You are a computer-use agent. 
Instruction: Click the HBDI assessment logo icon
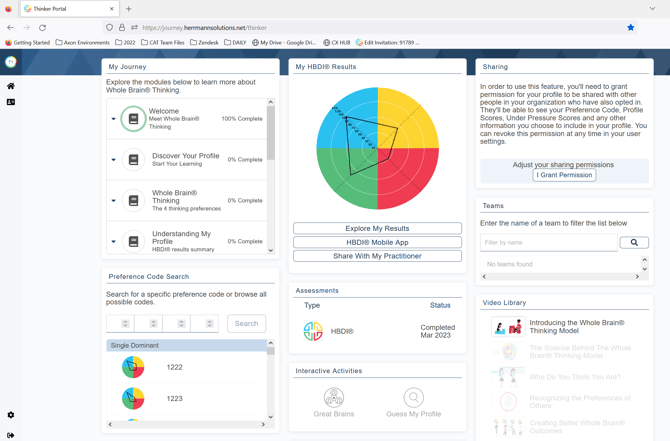pyautogui.click(x=313, y=331)
